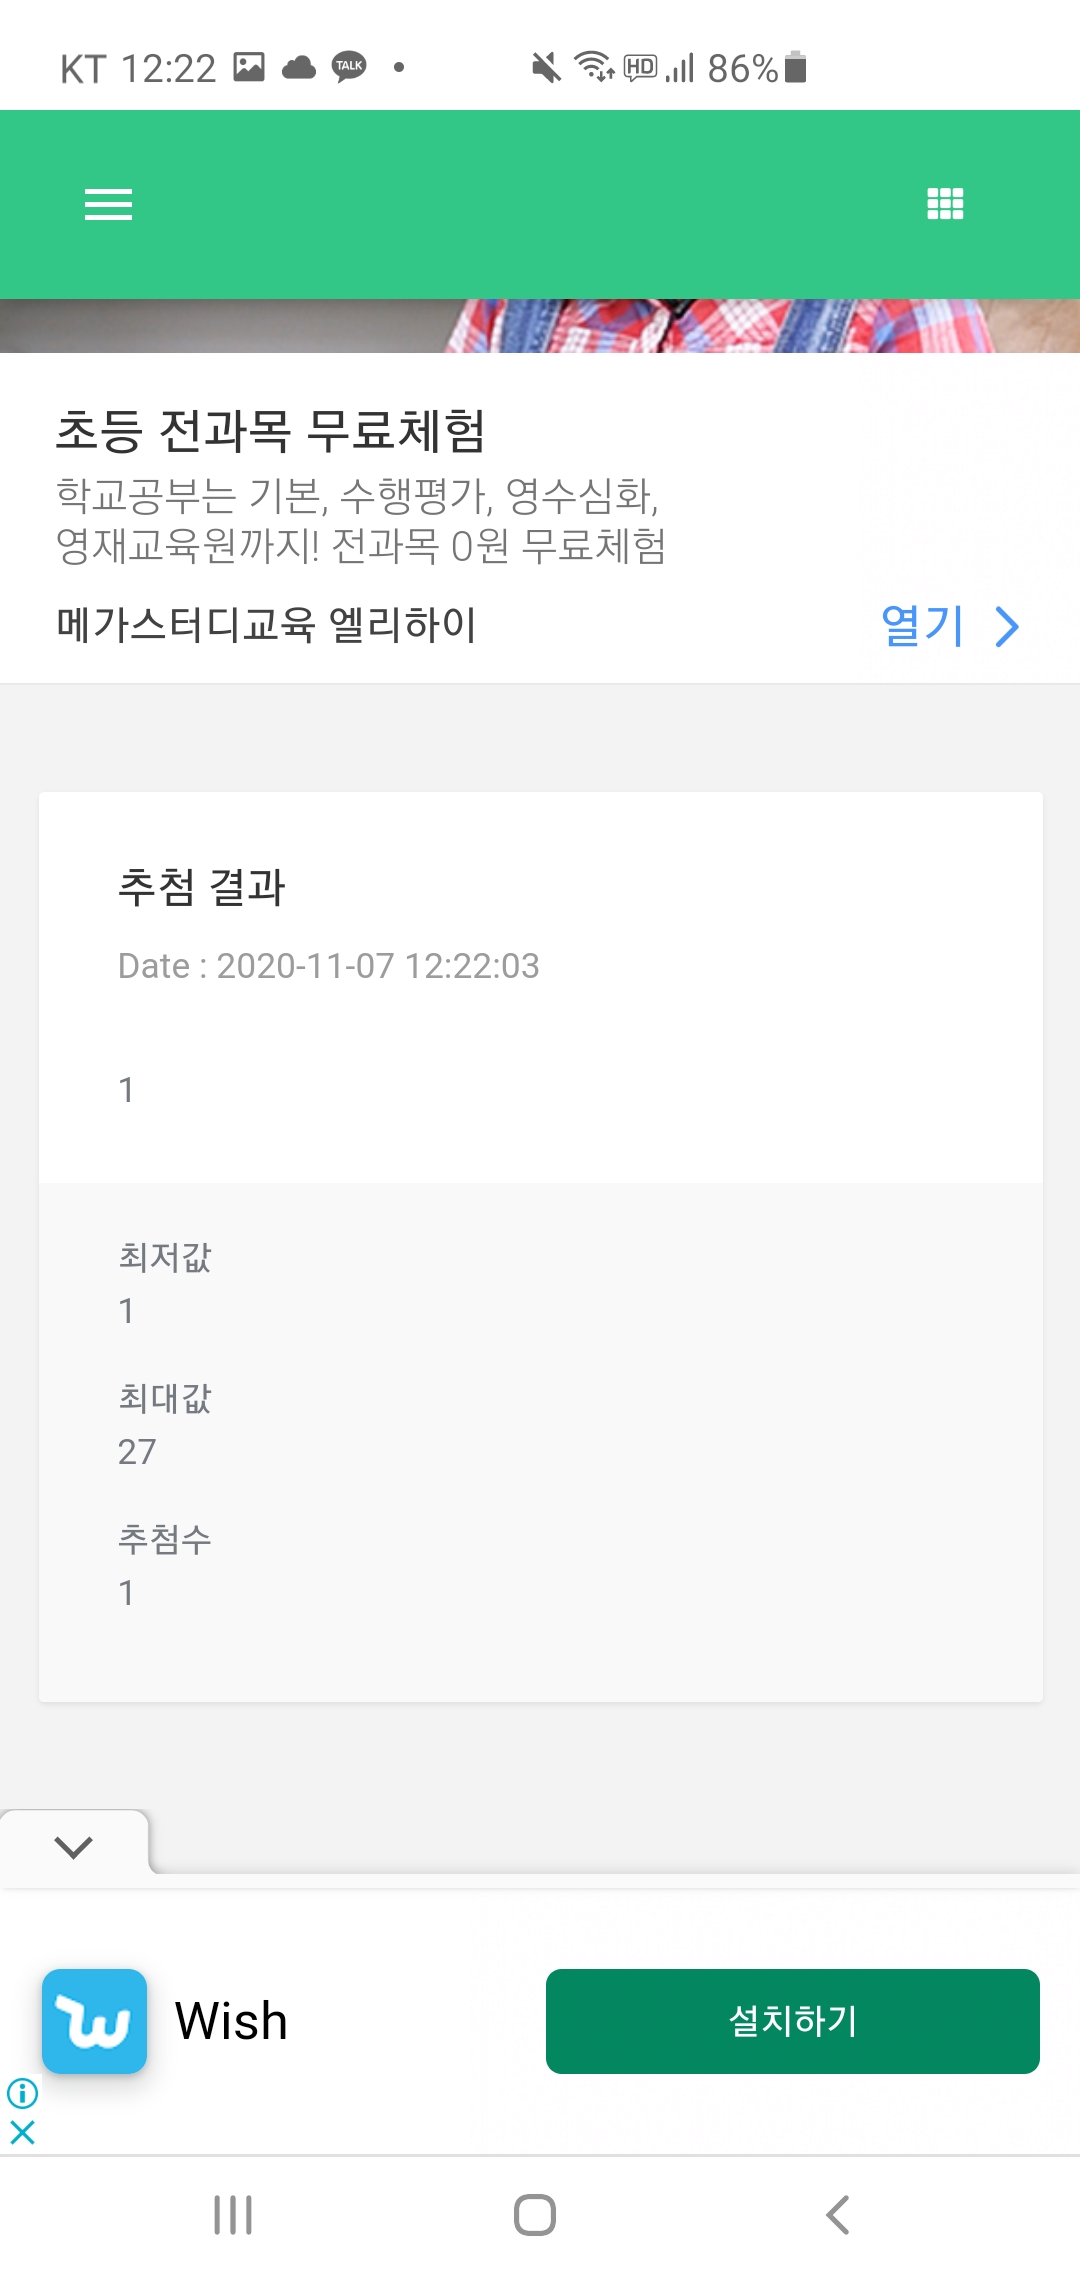Viewport: 1080px width, 2280px height.
Task: Click the 열기 link
Action: [x=922, y=626]
